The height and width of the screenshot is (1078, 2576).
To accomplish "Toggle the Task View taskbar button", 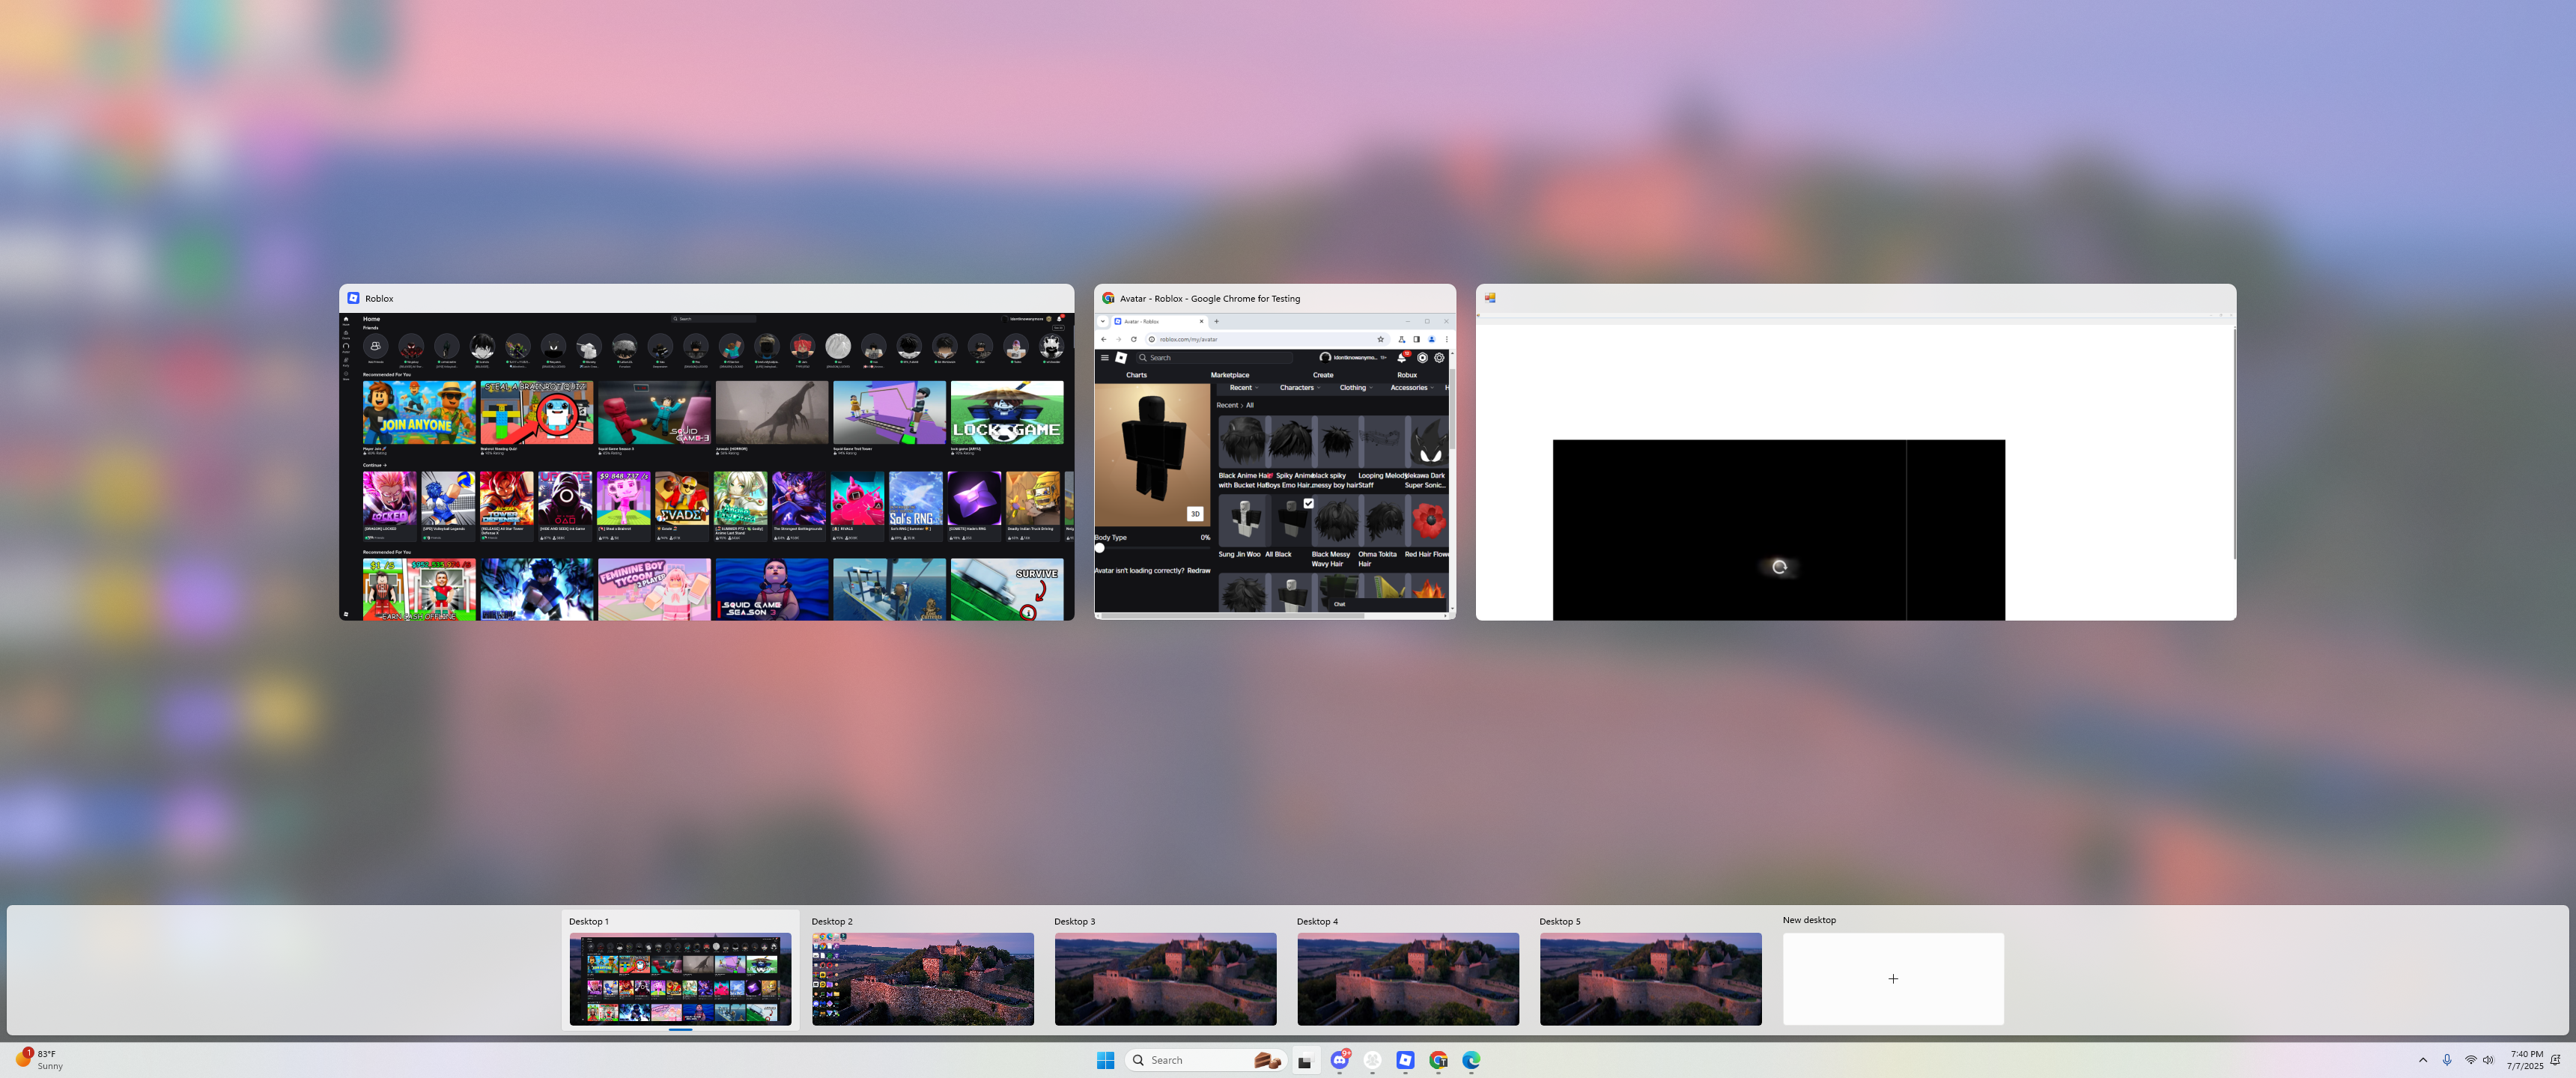I will (1305, 1061).
